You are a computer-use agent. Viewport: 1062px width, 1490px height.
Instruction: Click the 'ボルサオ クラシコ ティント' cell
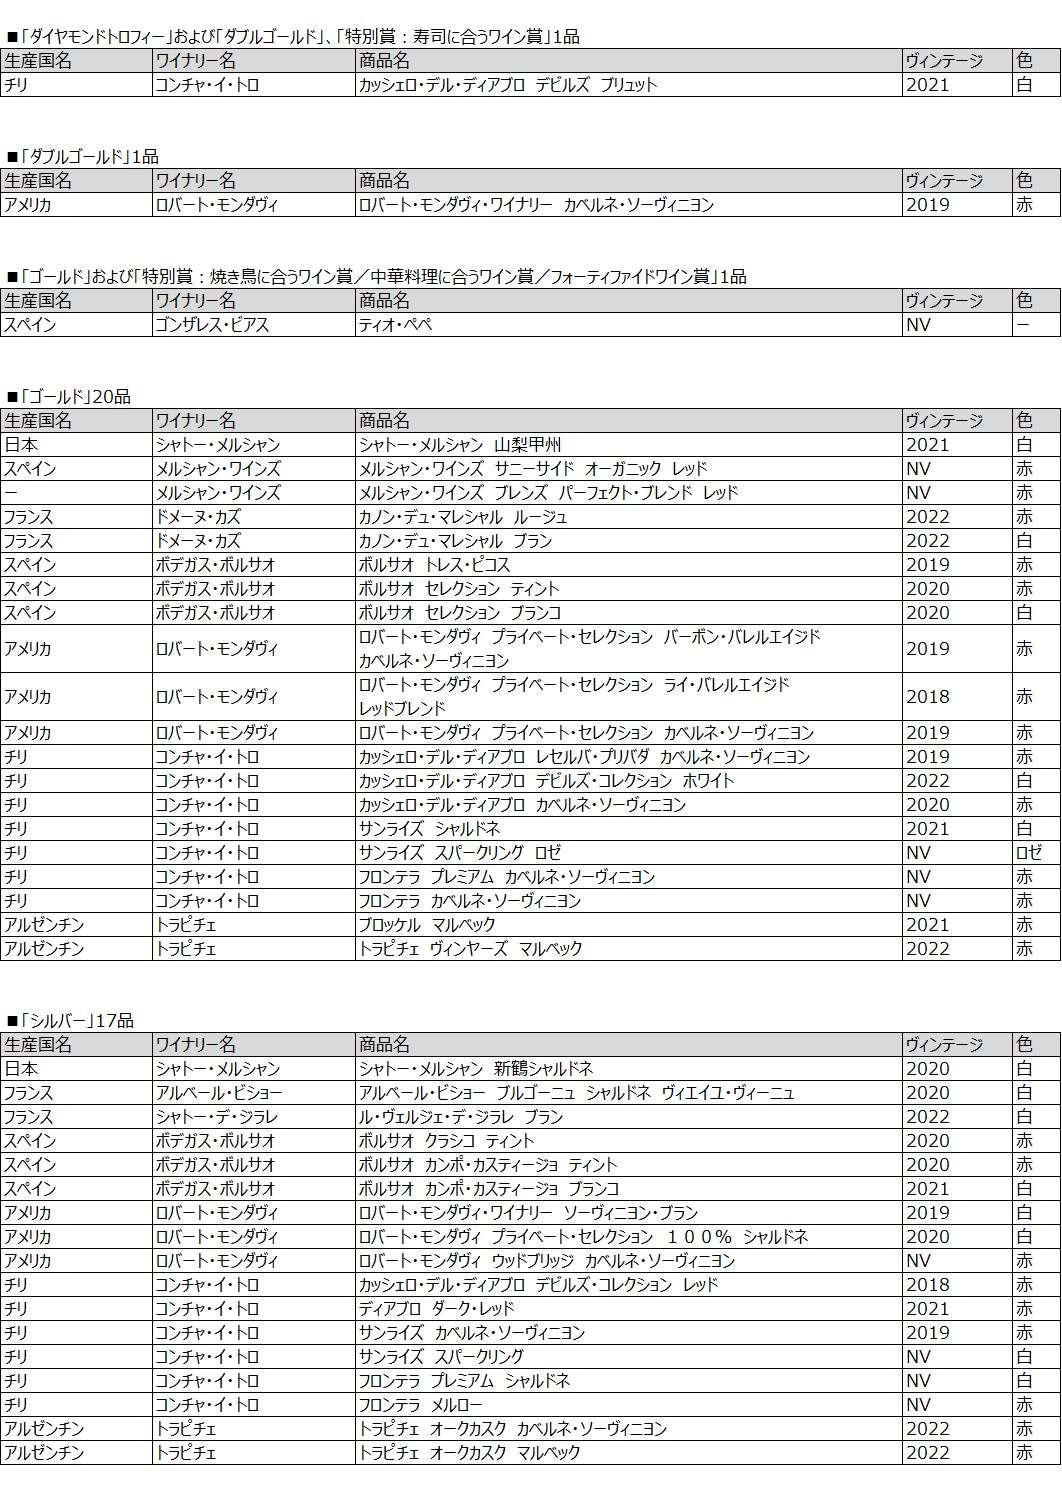click(x=628, y=1141)
